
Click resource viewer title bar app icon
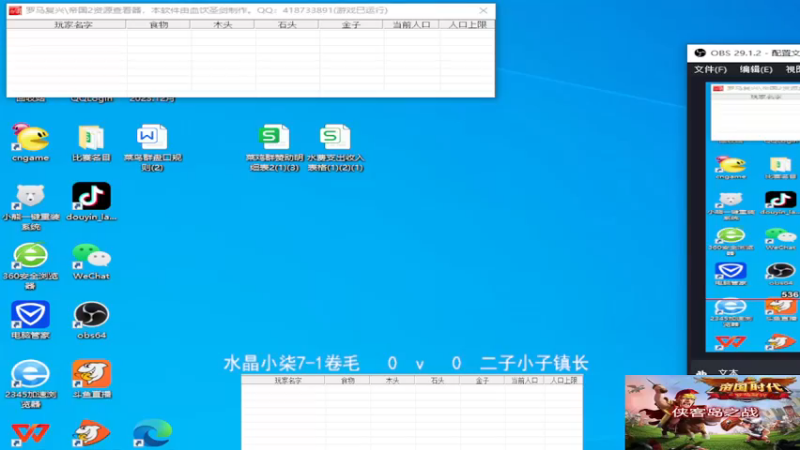pos(15,10)
